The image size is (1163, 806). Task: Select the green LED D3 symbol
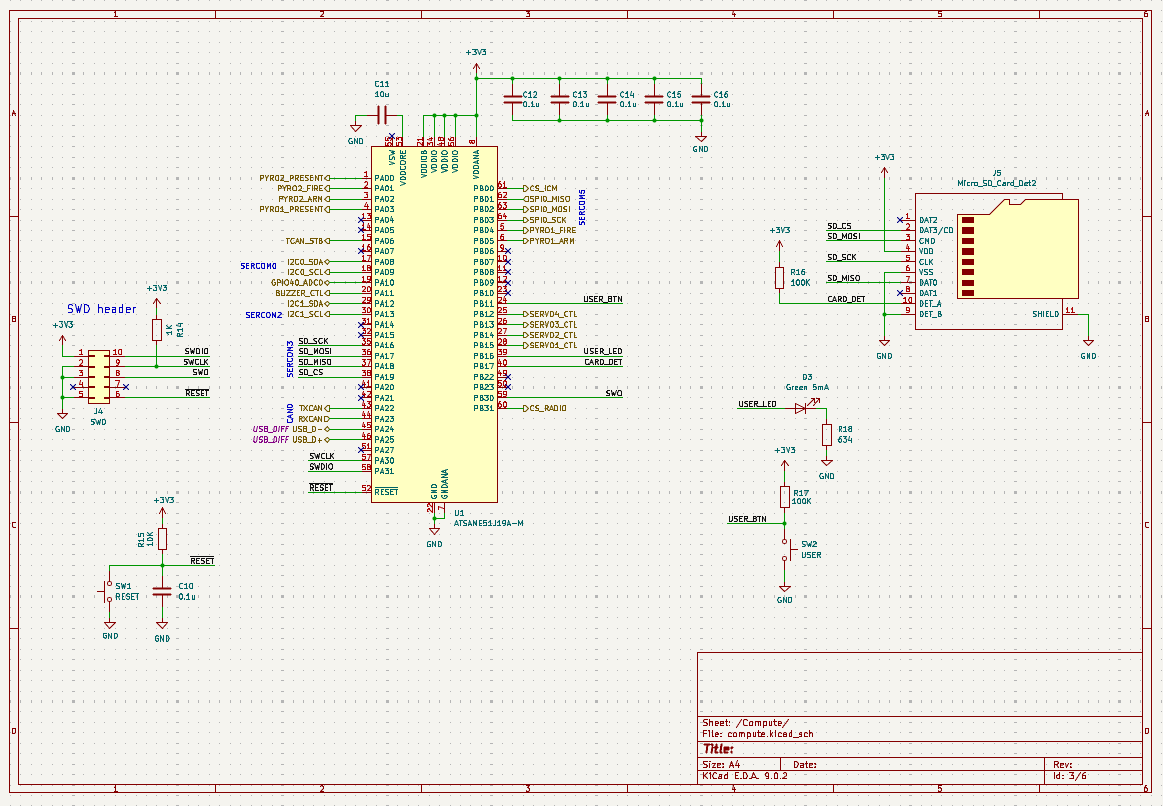coord(801,408)
